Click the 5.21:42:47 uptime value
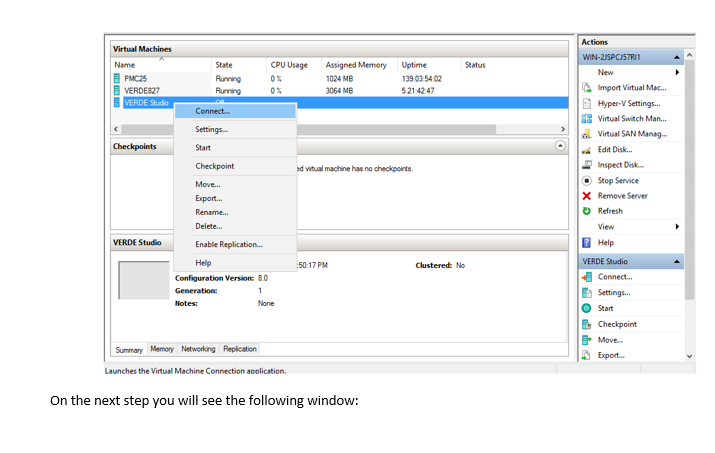Viewport: 715px width, 453px height. tap(418, 91)
